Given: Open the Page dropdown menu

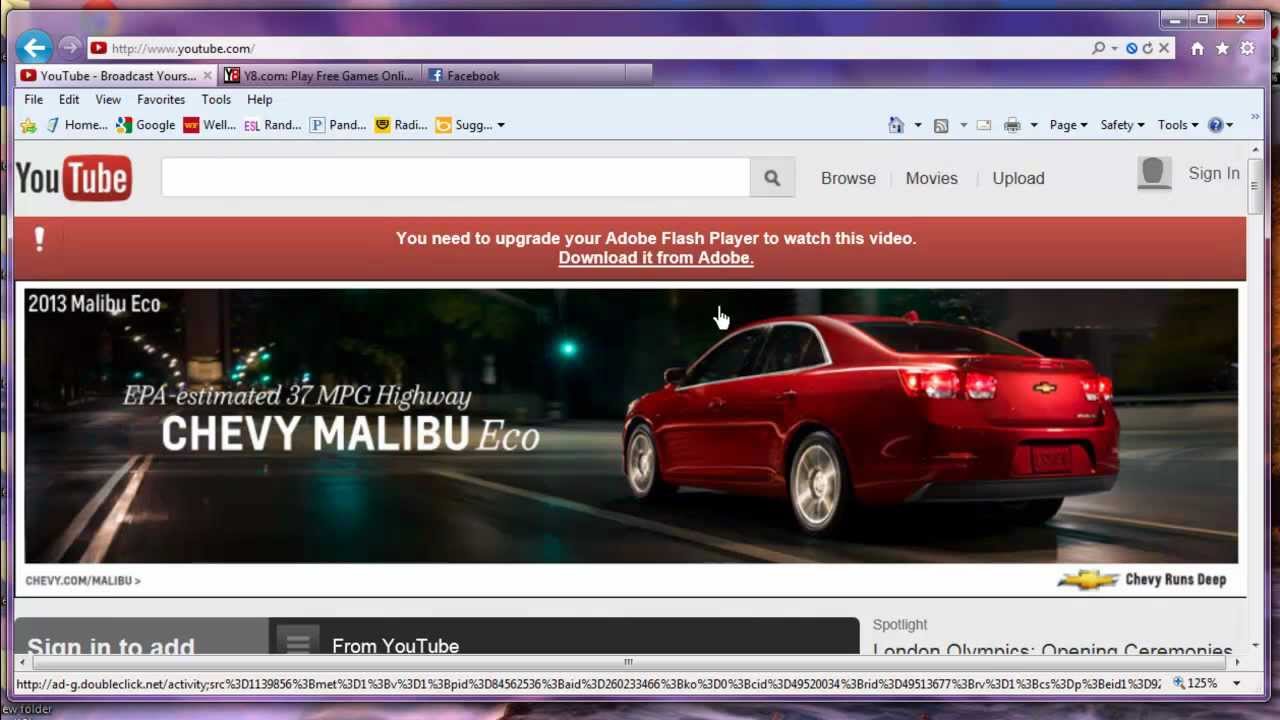Looking at the screenshot, I should tap(1068, 125).
